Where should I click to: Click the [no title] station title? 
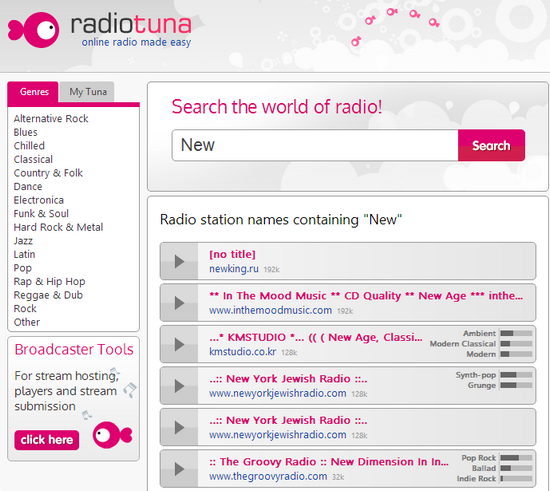pos(232,254)
